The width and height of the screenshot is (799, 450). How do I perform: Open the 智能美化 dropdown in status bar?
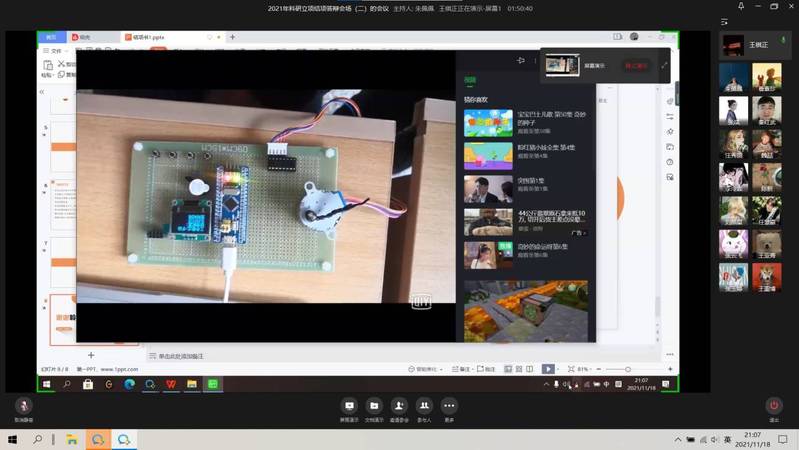[x=425, y=369]
